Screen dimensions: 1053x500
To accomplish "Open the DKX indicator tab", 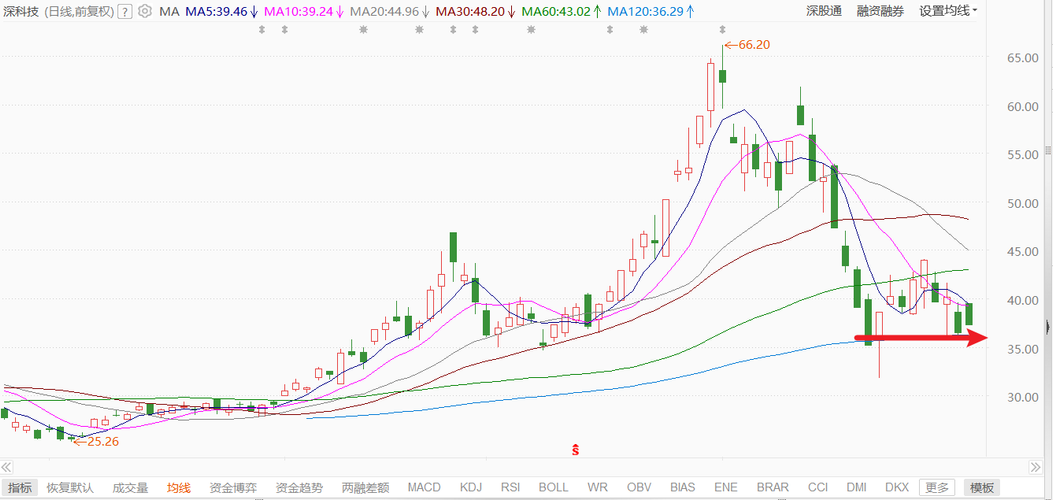I will (897, 488).
